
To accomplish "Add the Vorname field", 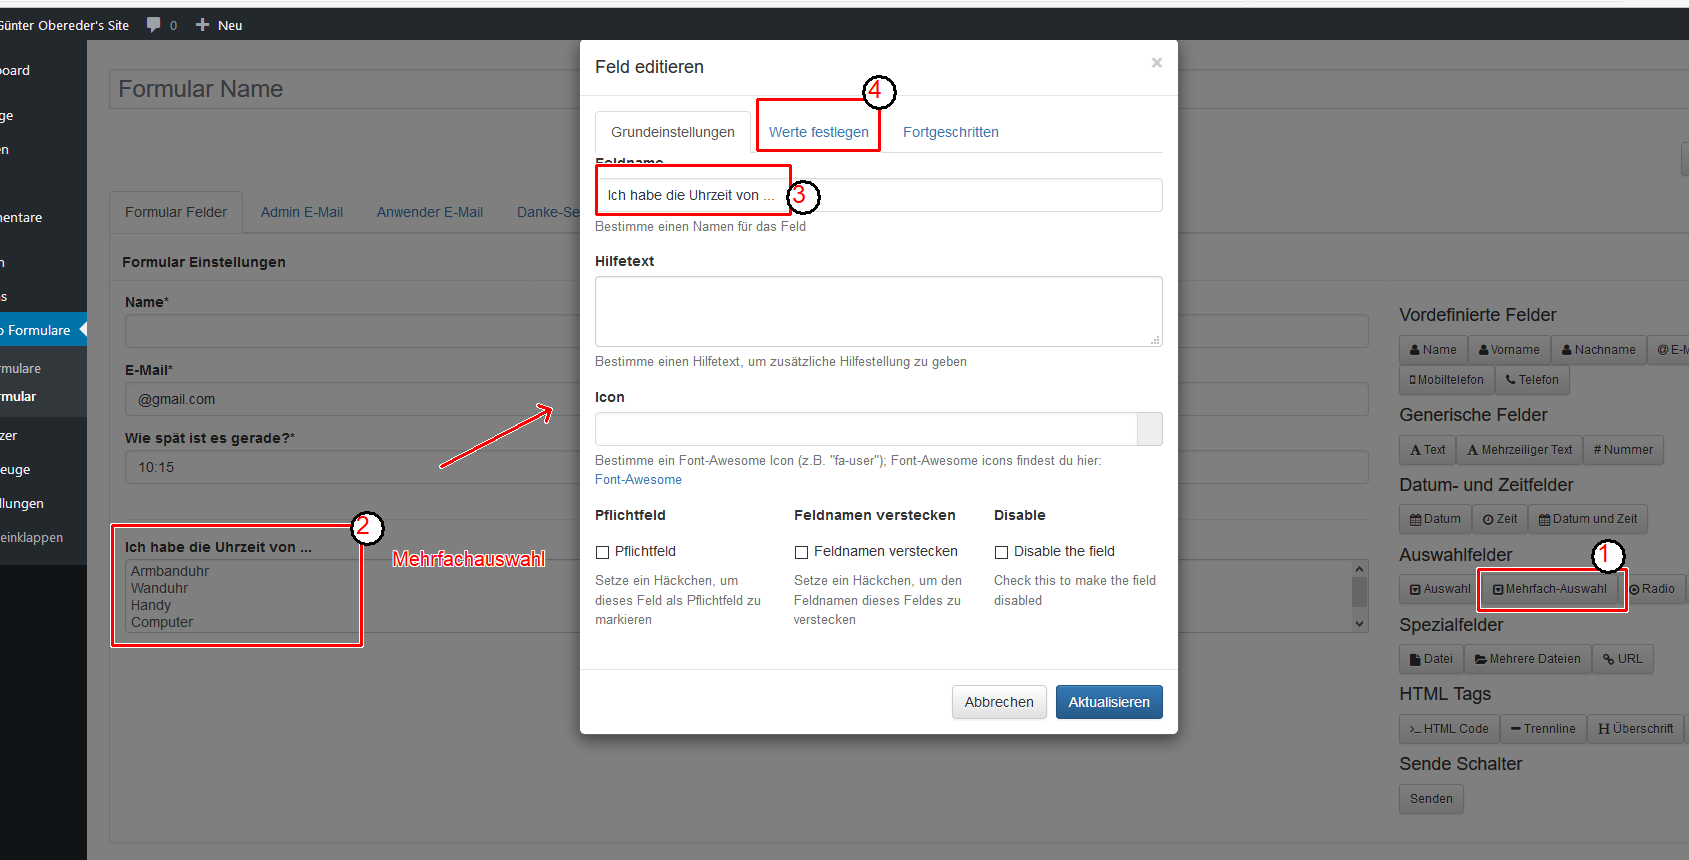I will 1509,350.
